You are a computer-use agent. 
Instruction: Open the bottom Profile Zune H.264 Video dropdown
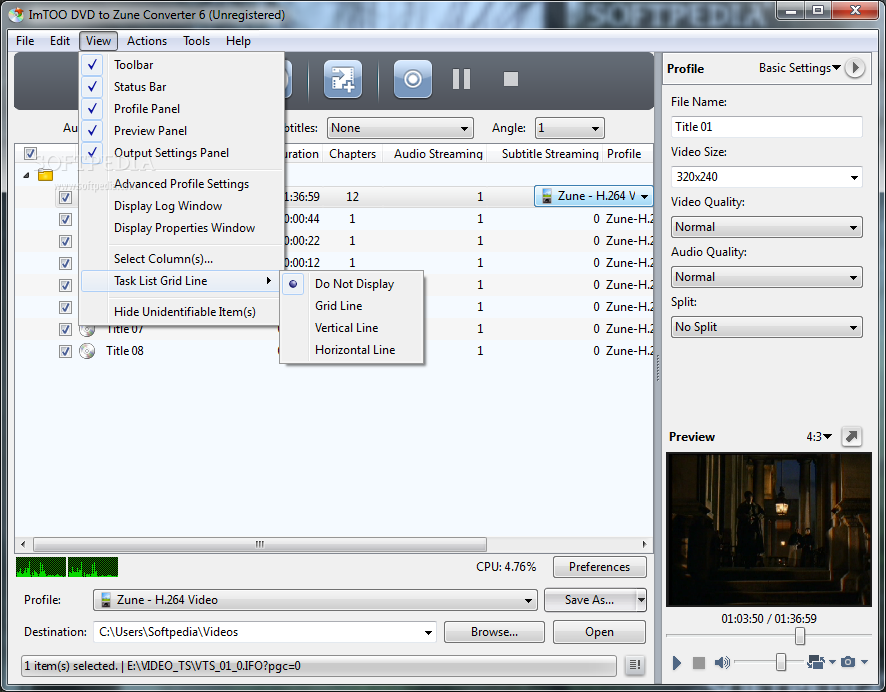pyautogui.click(x=315, y=600)
